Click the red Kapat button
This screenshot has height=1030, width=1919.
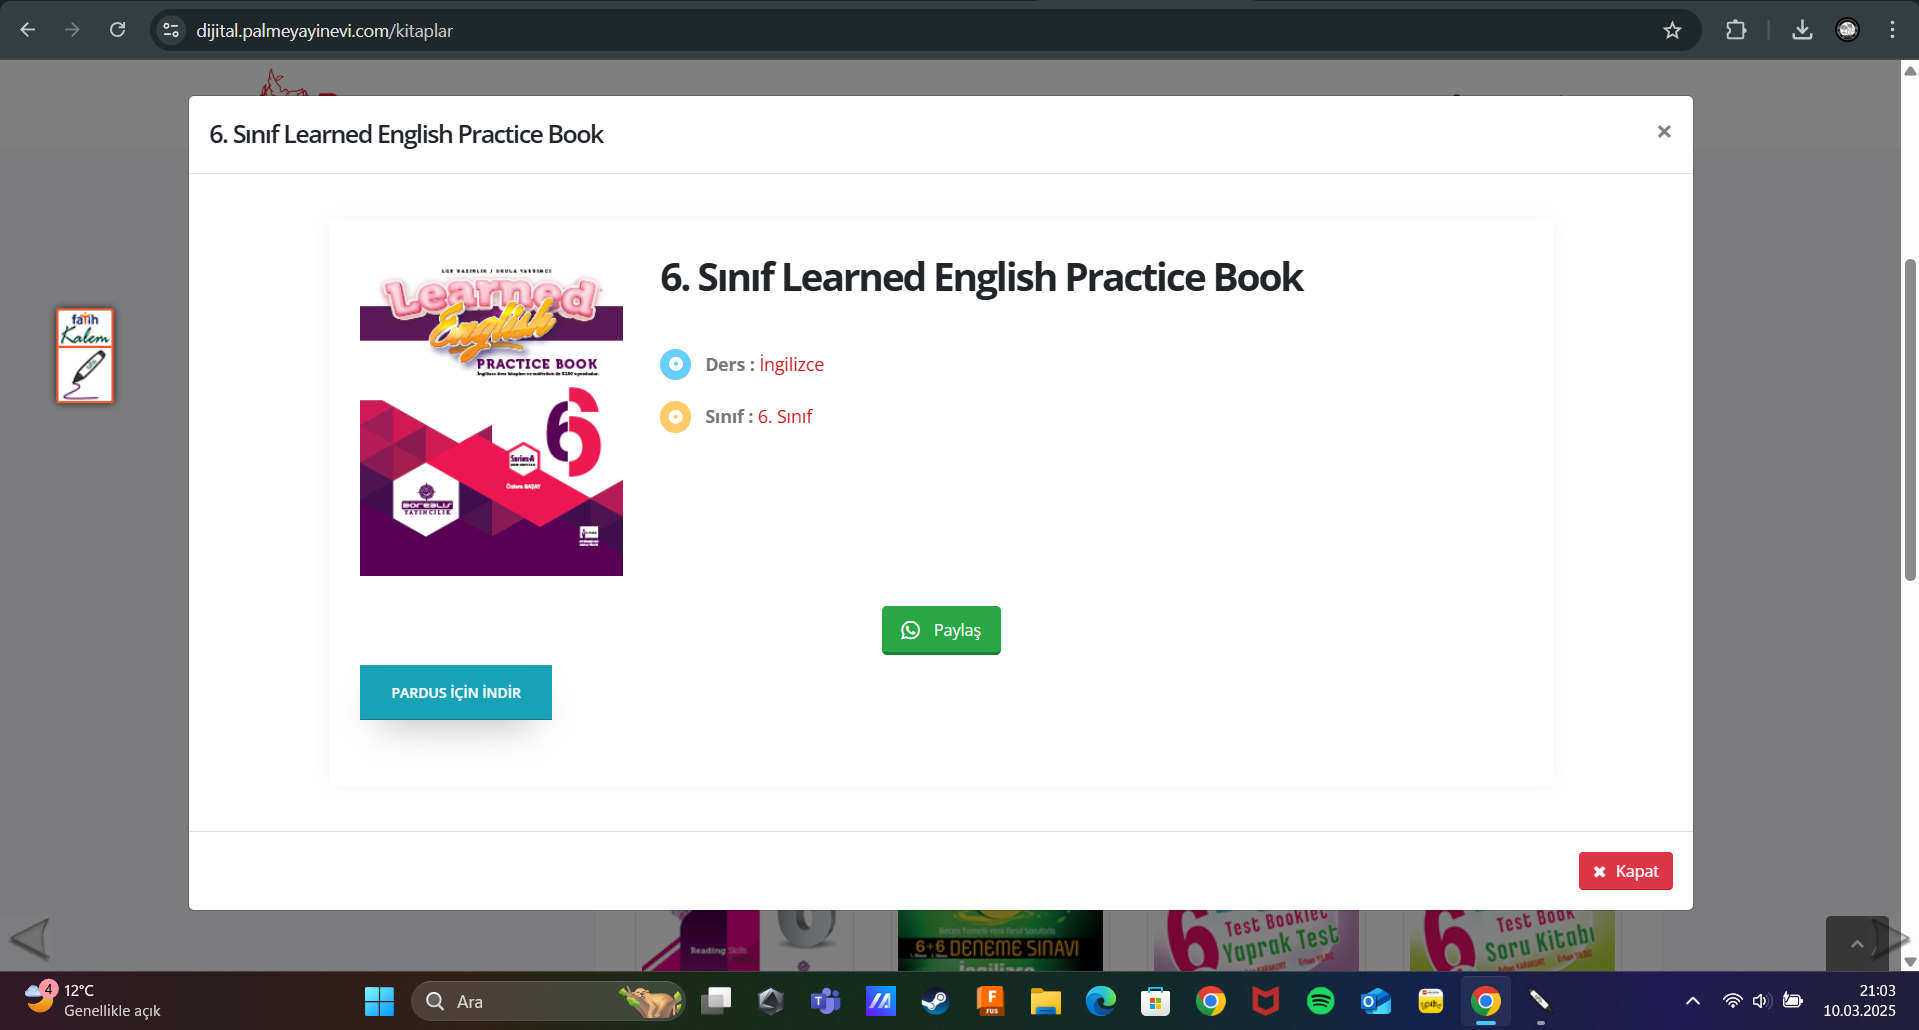pyautogui.click(x=1626, y=871)
